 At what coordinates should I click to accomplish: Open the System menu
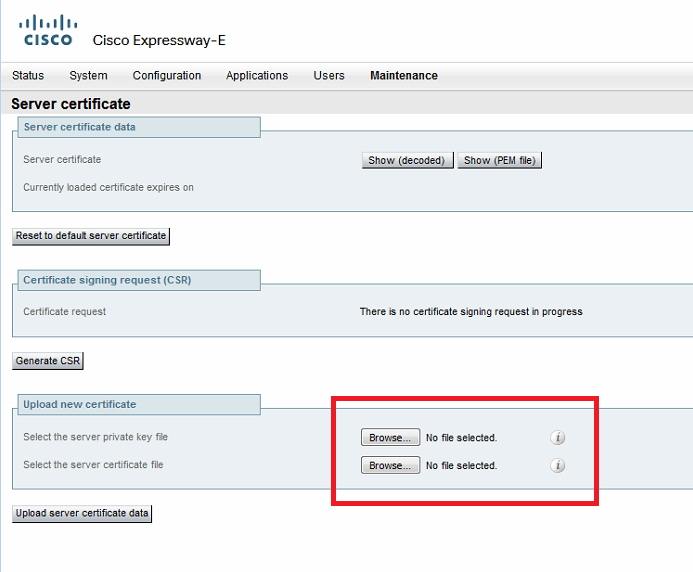click(x=88, y=76)
